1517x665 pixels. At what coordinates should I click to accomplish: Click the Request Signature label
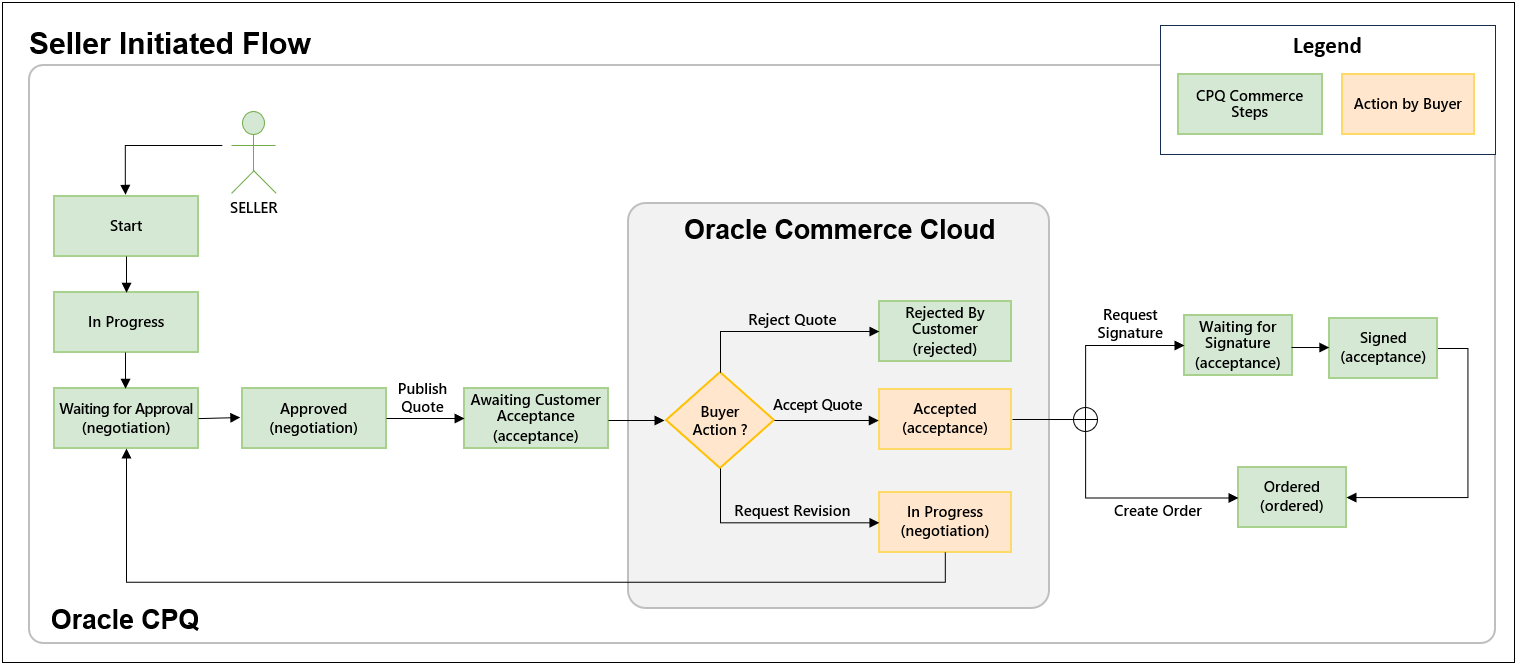click(x=1130, y=324)
